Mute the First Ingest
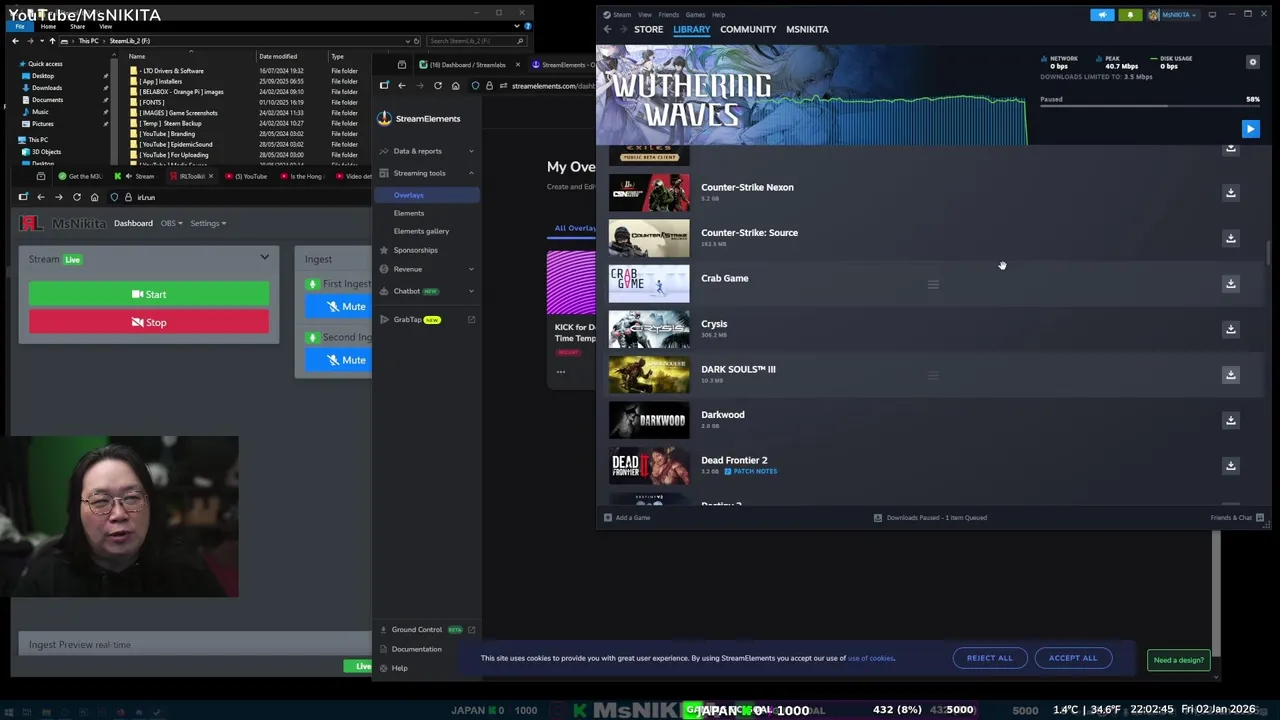Screen dimensions: 1280x720 (340, 306)
